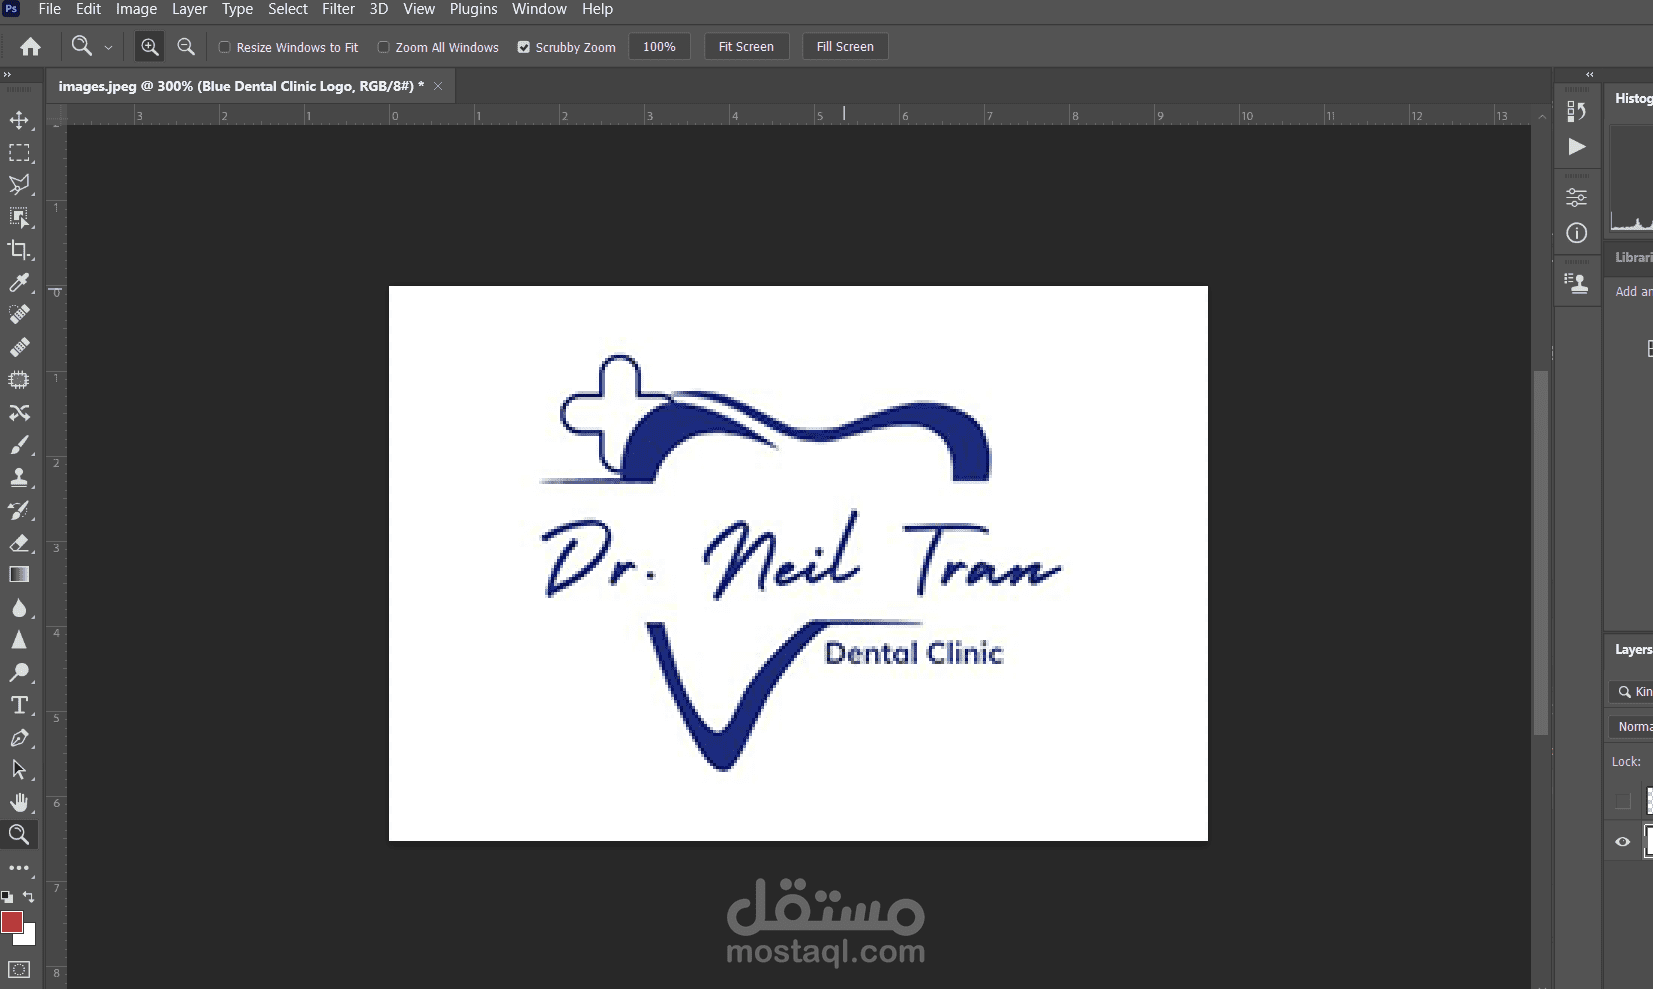1653x989 pixels.
Task: Enable Resize Windows to Fit checkbox
Action: tap(225, 47)
